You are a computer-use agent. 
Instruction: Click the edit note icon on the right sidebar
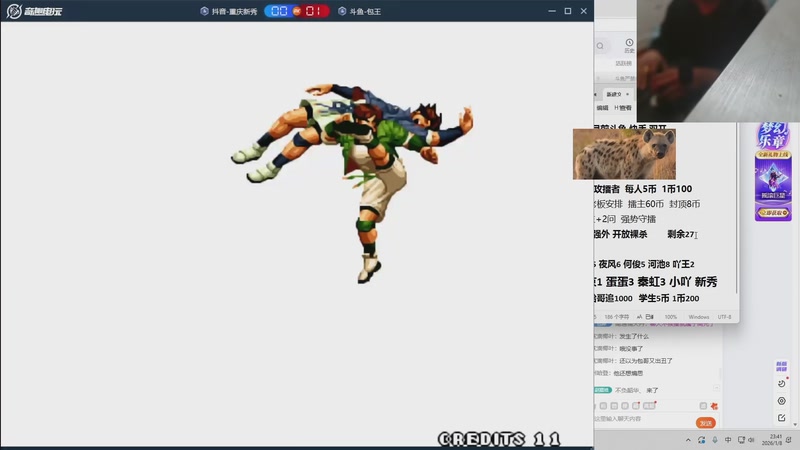[x=782, y=418]
